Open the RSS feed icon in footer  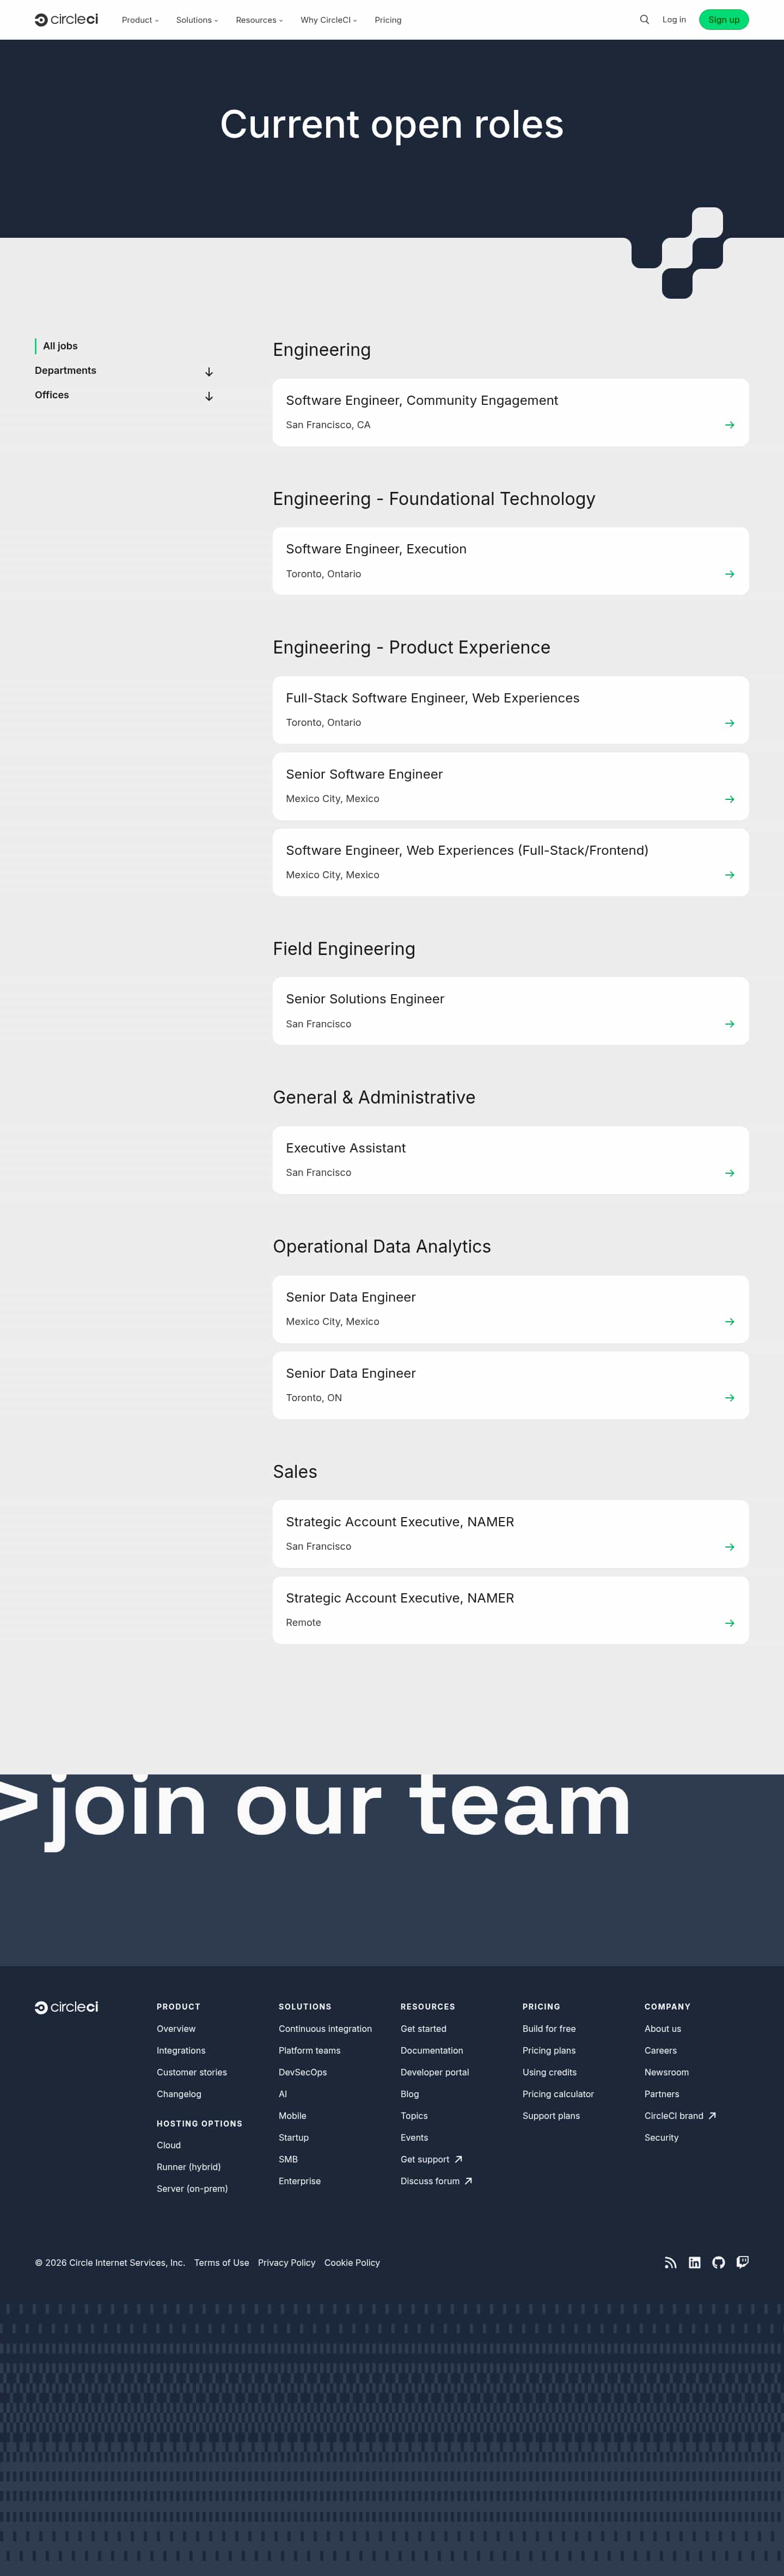[x=670, y=2263]
